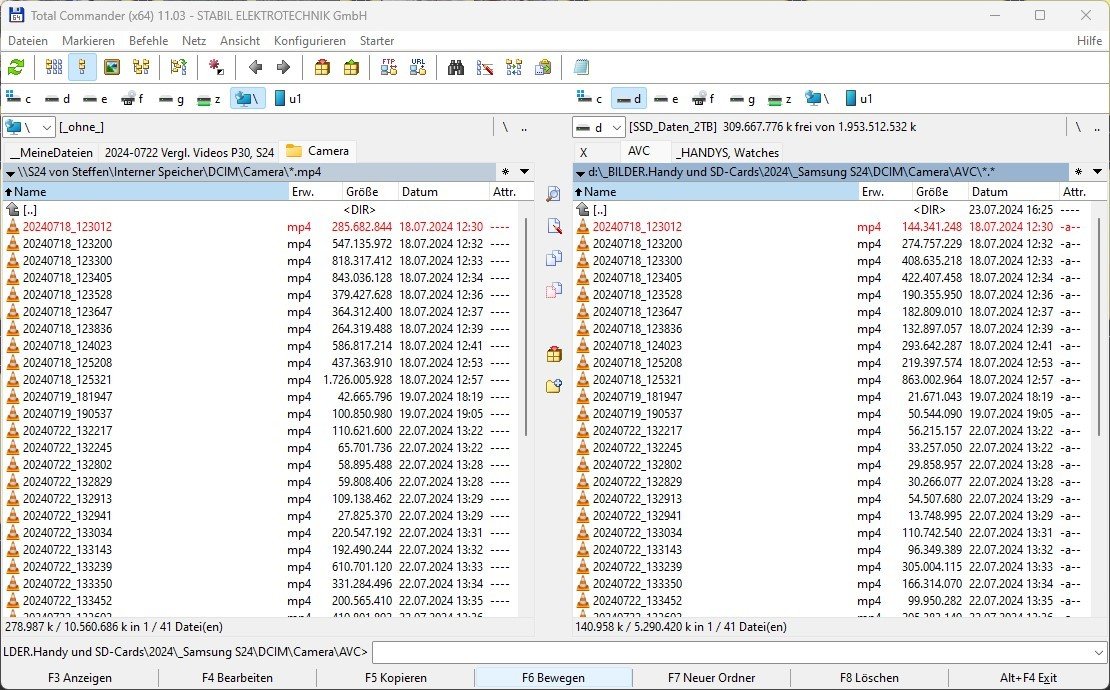
Task: Click the back arrow in toolbar
Action: pyautogui.click(x=255, y=68)
